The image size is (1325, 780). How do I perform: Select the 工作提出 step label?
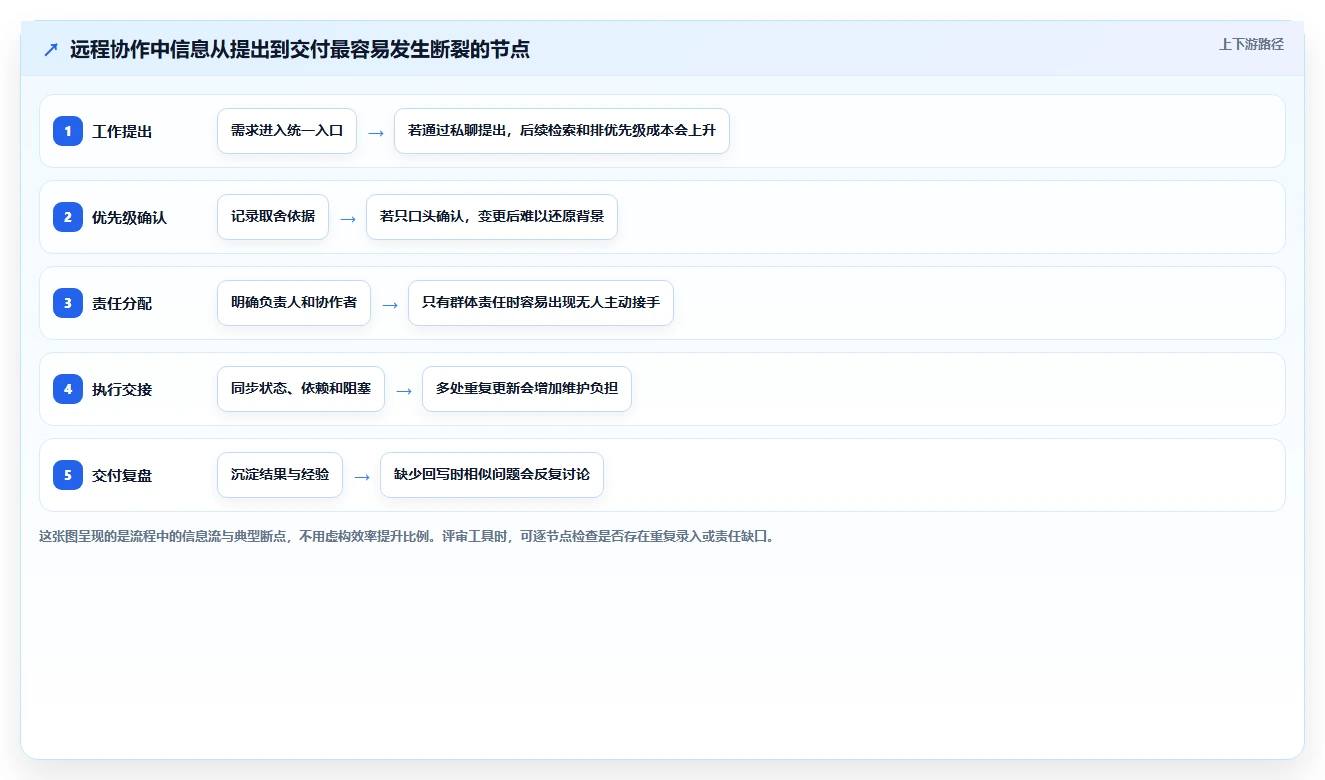pyautogui.click(x=122, y=131)
